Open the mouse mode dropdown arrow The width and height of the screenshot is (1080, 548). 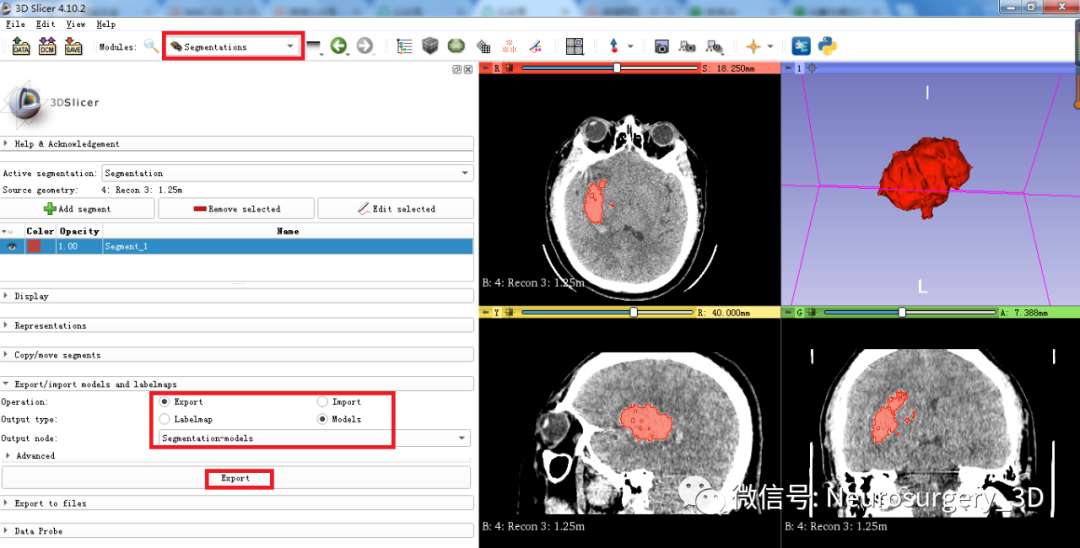[x=630, y=47]
